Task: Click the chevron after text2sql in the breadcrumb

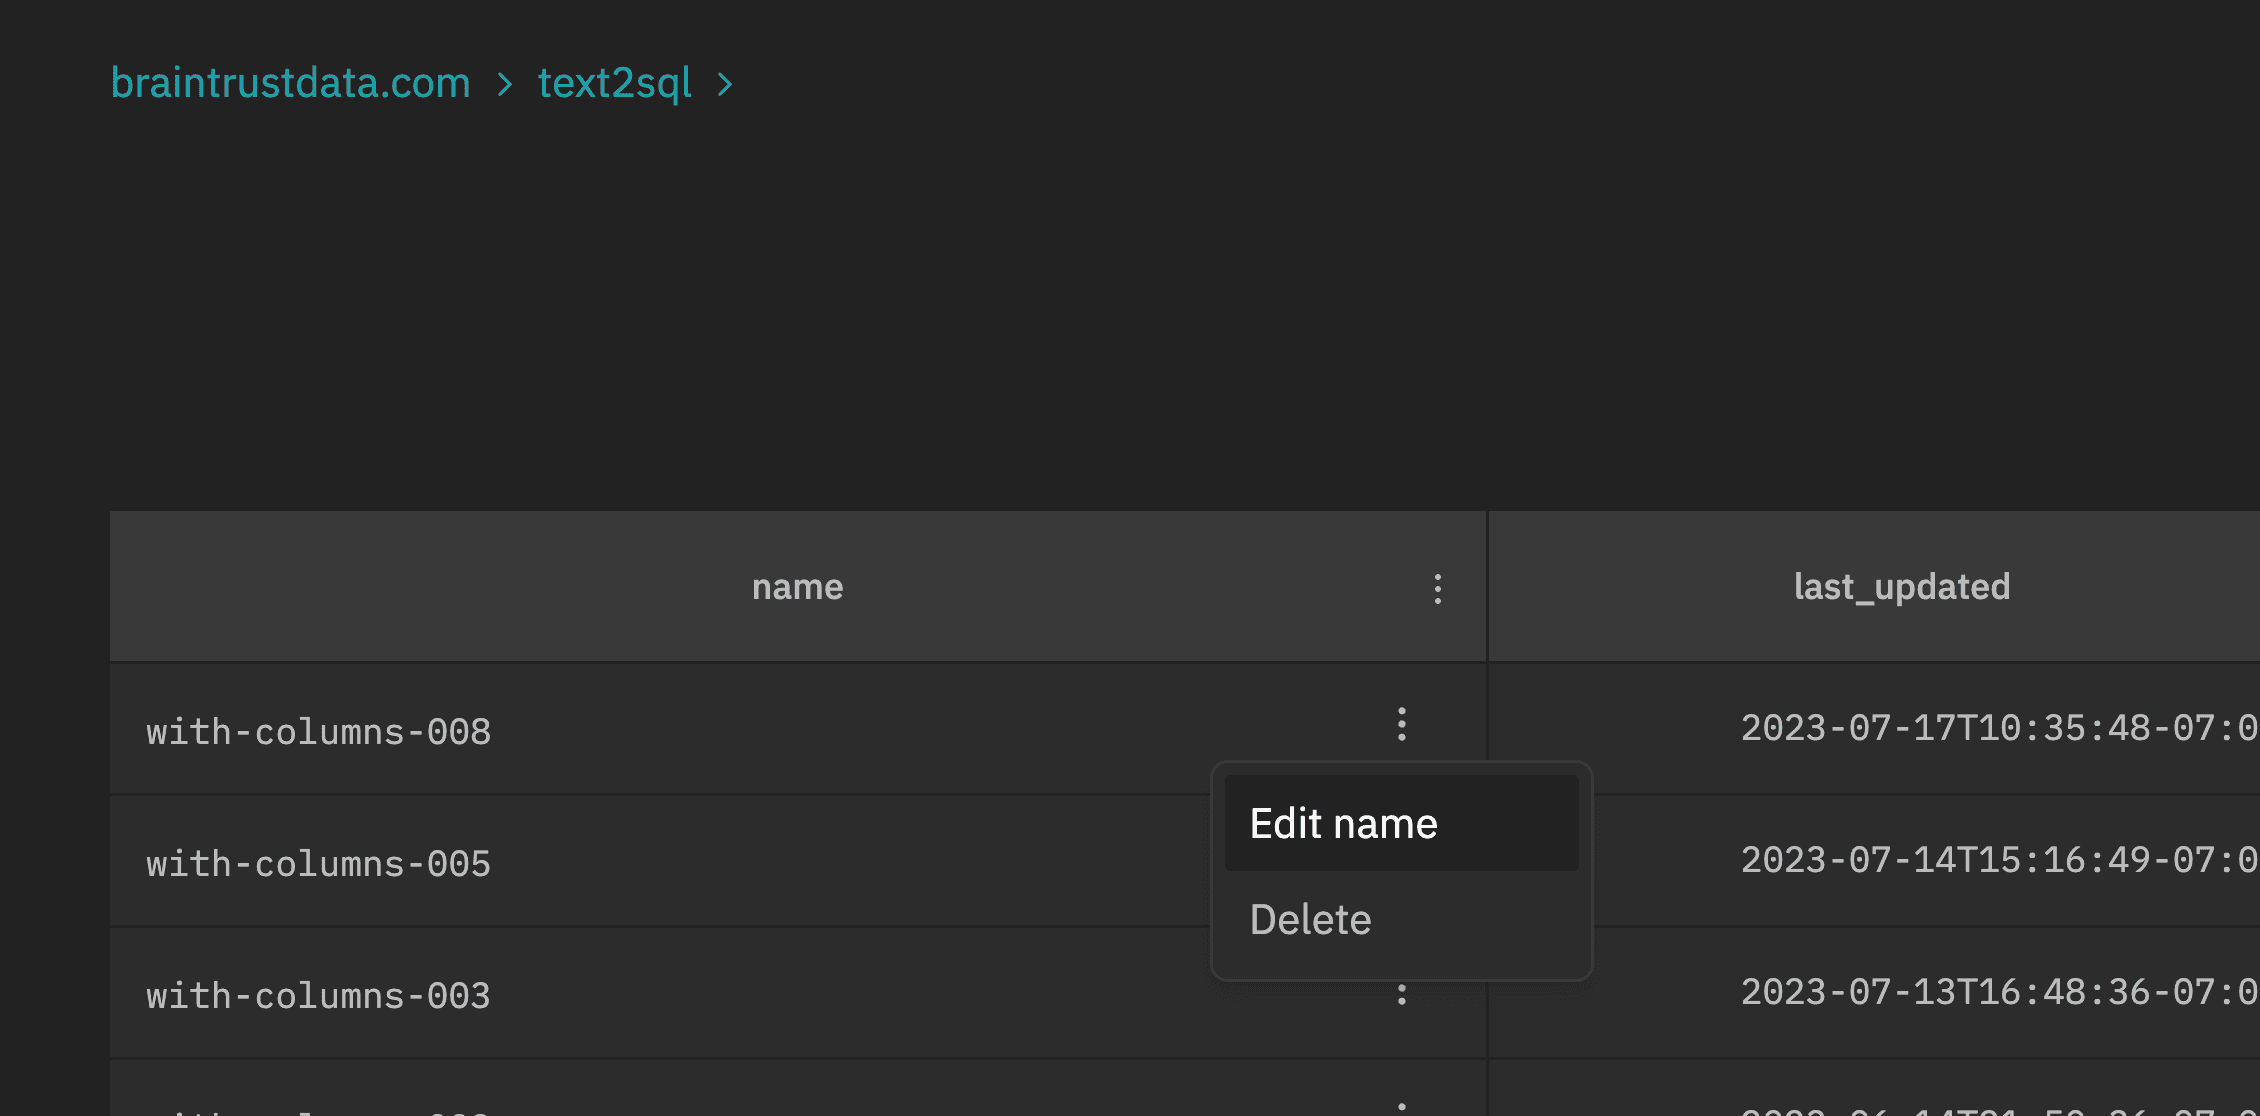Action: [727, 85]
